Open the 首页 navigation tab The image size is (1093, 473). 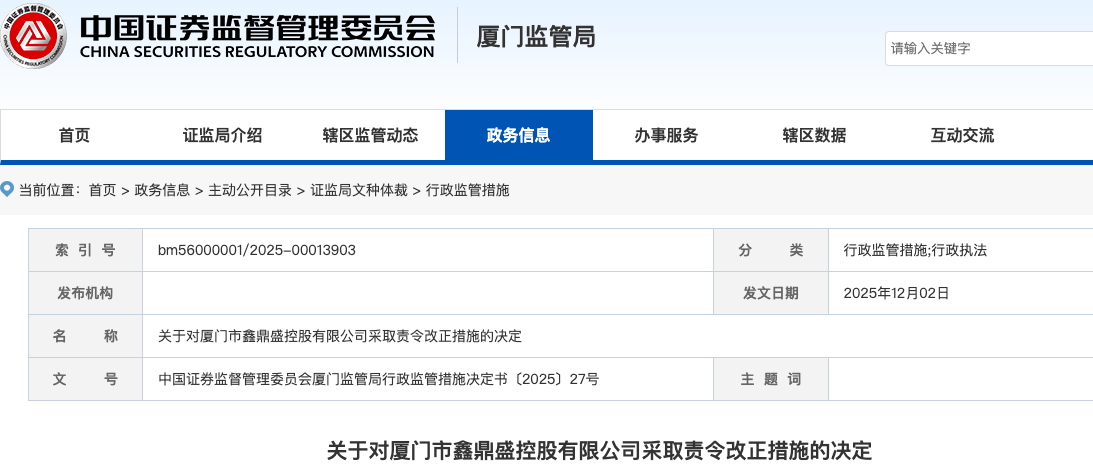(75, 135)
